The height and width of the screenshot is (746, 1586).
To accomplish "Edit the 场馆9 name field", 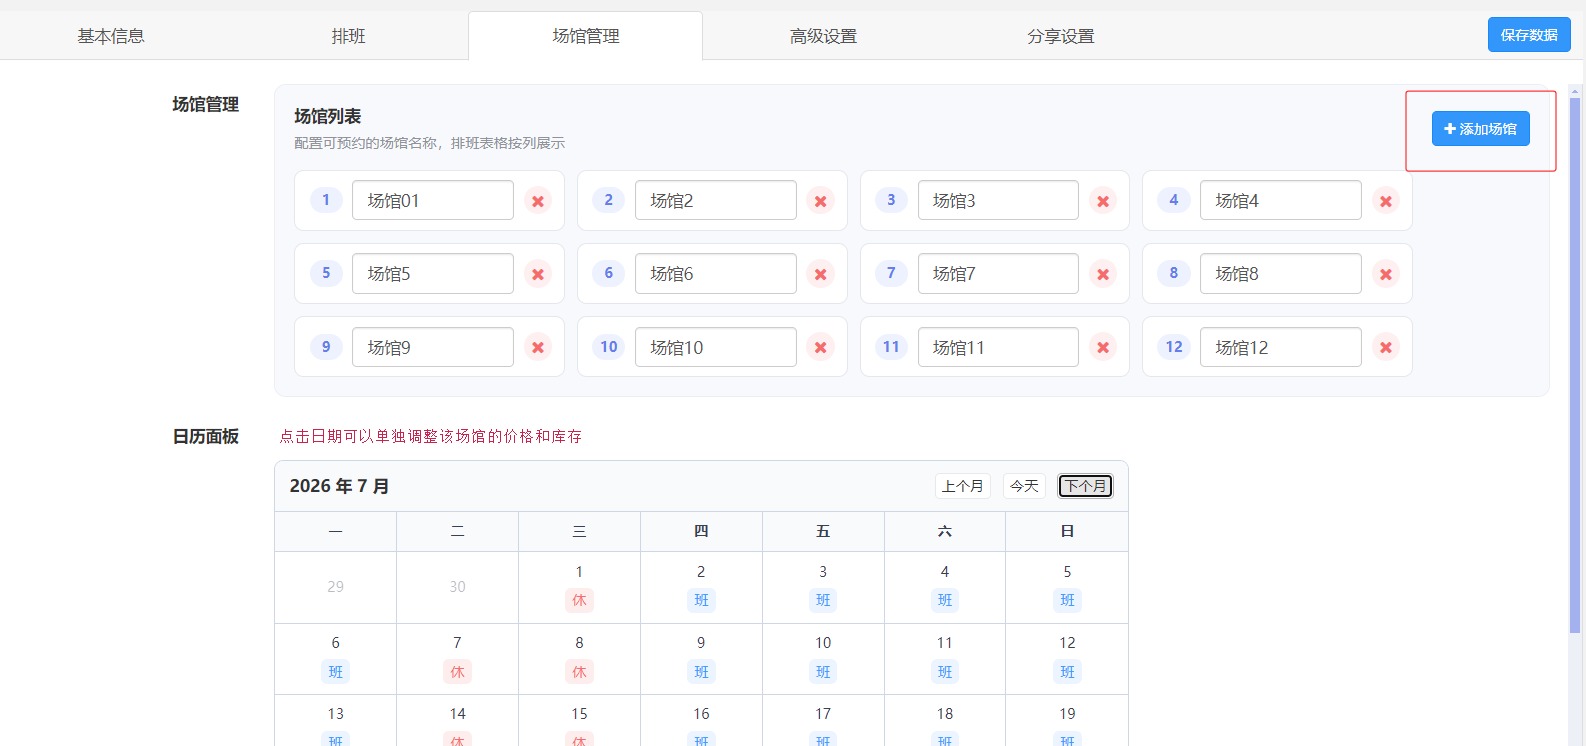I will 433,347.
